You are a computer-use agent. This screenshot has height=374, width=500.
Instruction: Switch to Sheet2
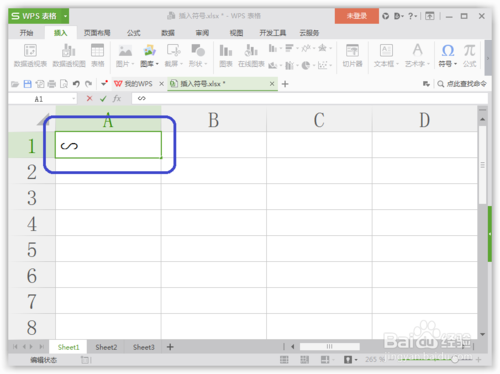(106, 347)
